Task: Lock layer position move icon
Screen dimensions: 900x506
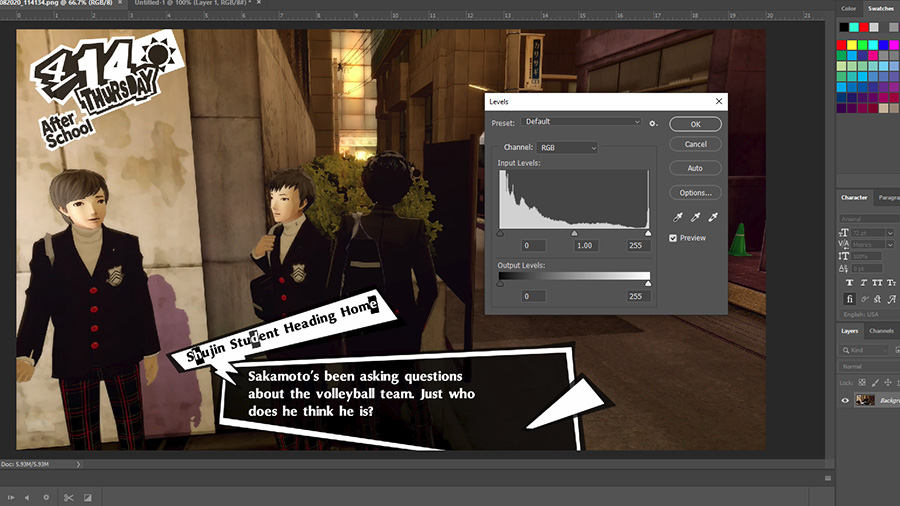Action: (888, 383)
